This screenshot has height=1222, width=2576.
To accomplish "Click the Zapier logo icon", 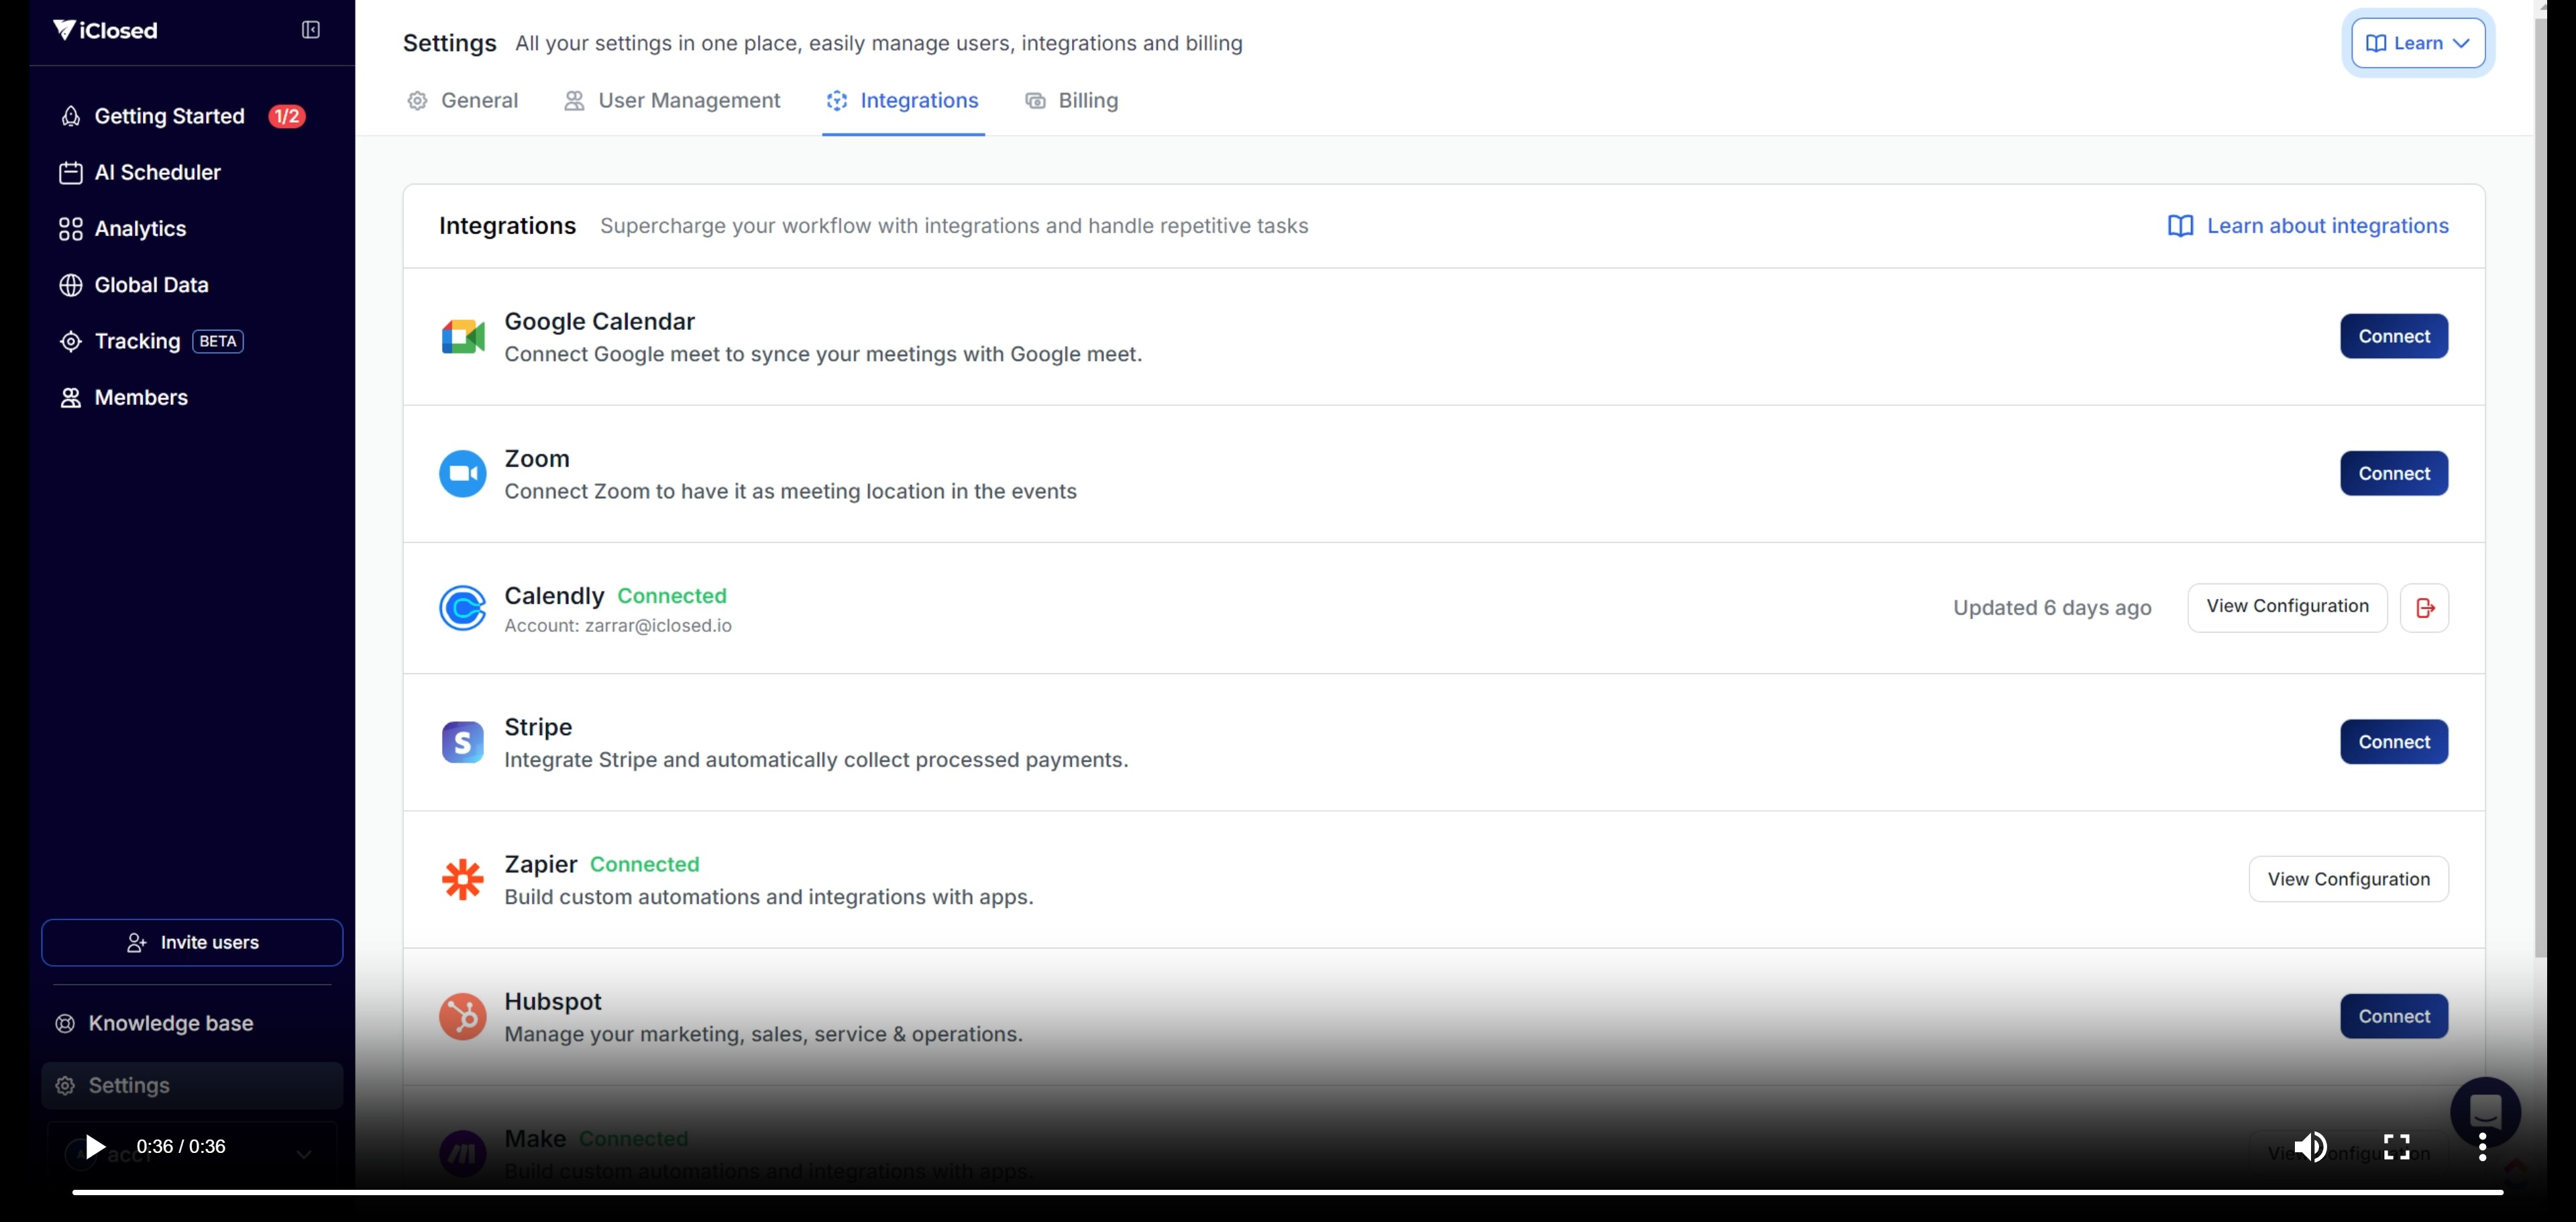I will coord(463,879).
